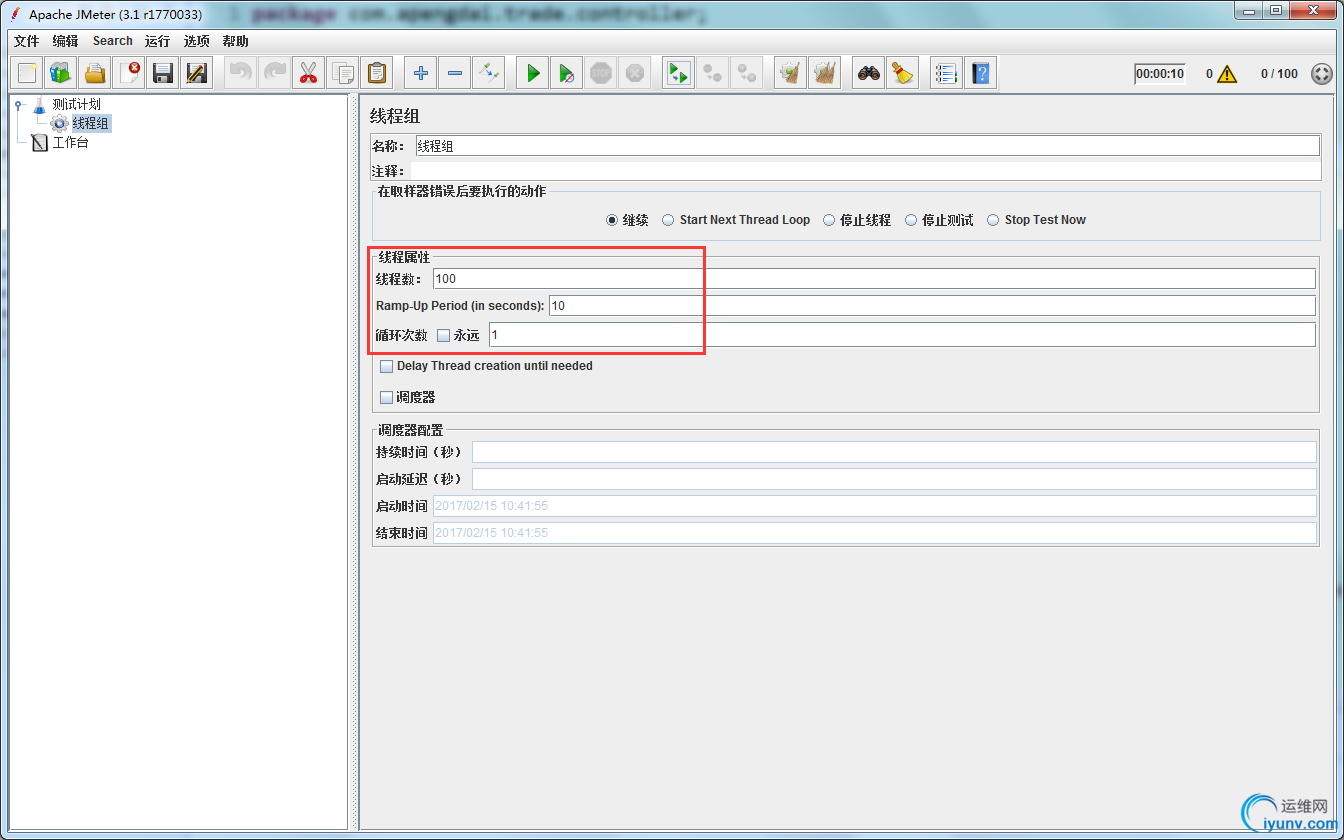This screenshot has width=1344, height=840.
Task: Open Search with binoculars icon
Action: click(869, 73)
